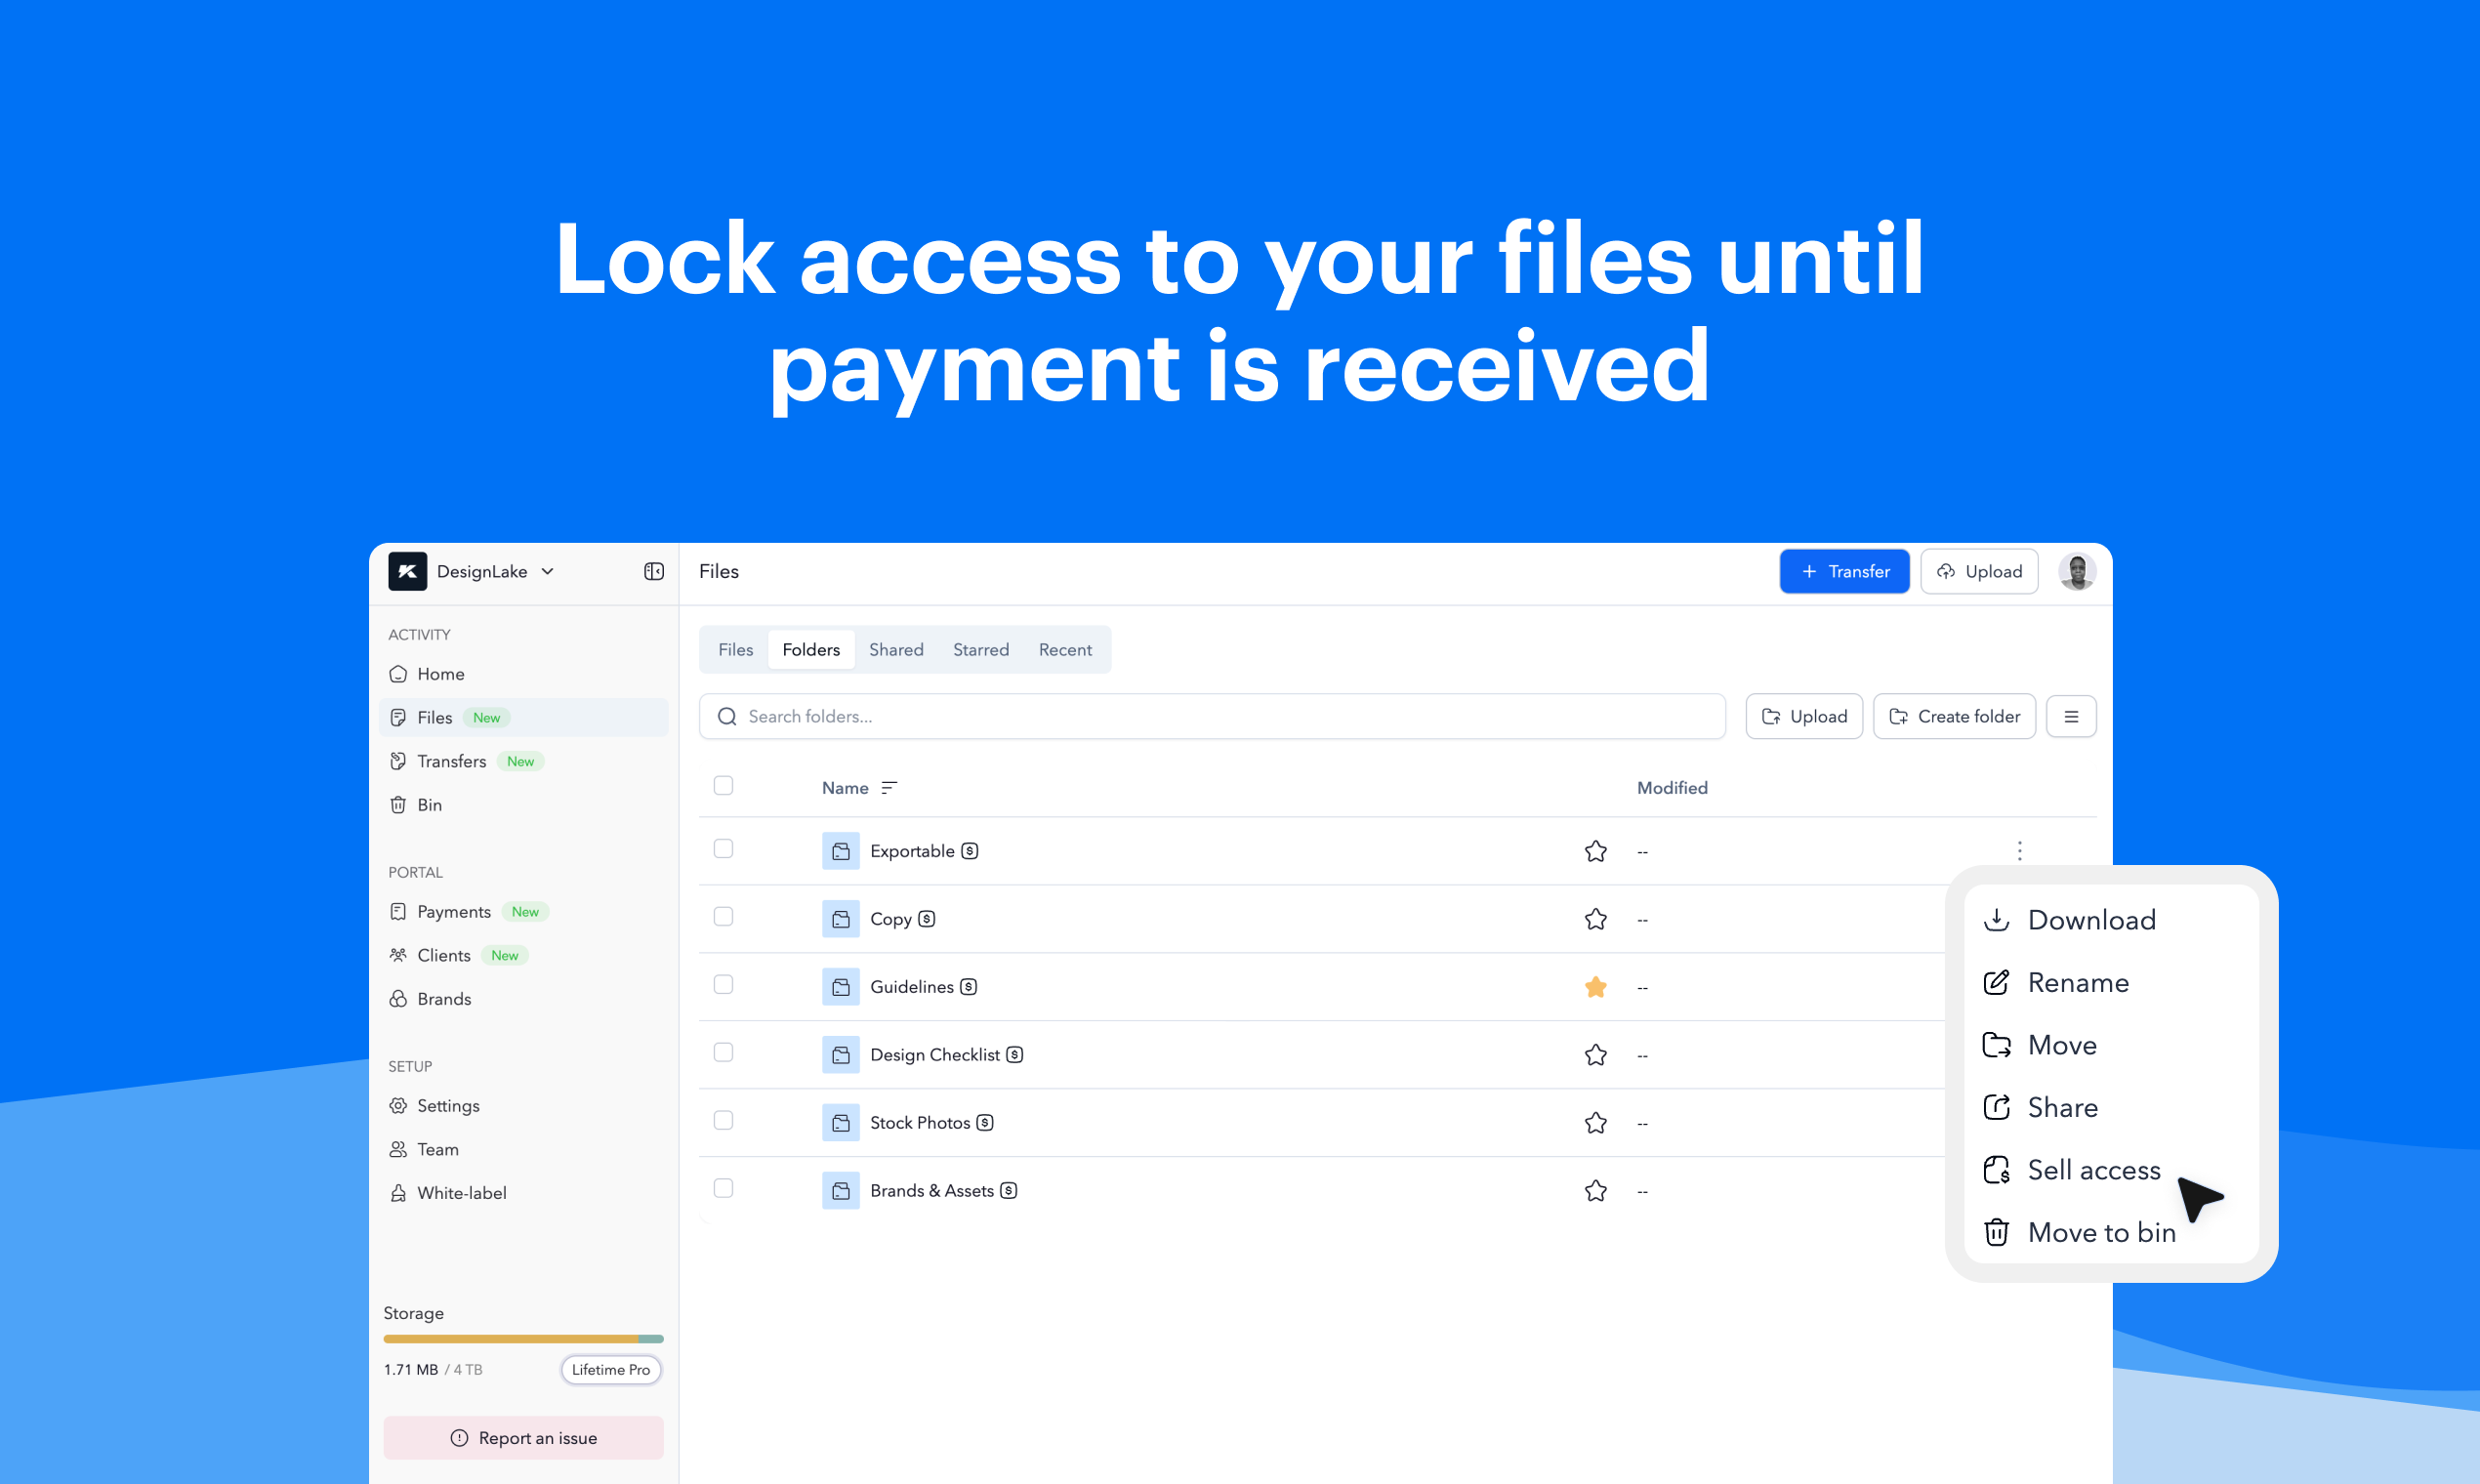Click the Storage usage progress bar
This screenshot has height=1484, width=2480.
(523, 1339)
